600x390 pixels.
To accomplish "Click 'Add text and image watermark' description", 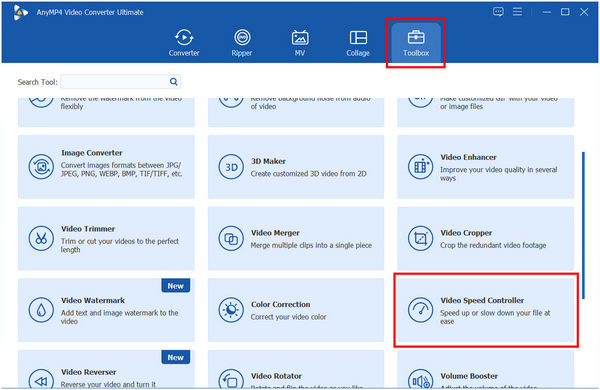I will pos(119,317).
